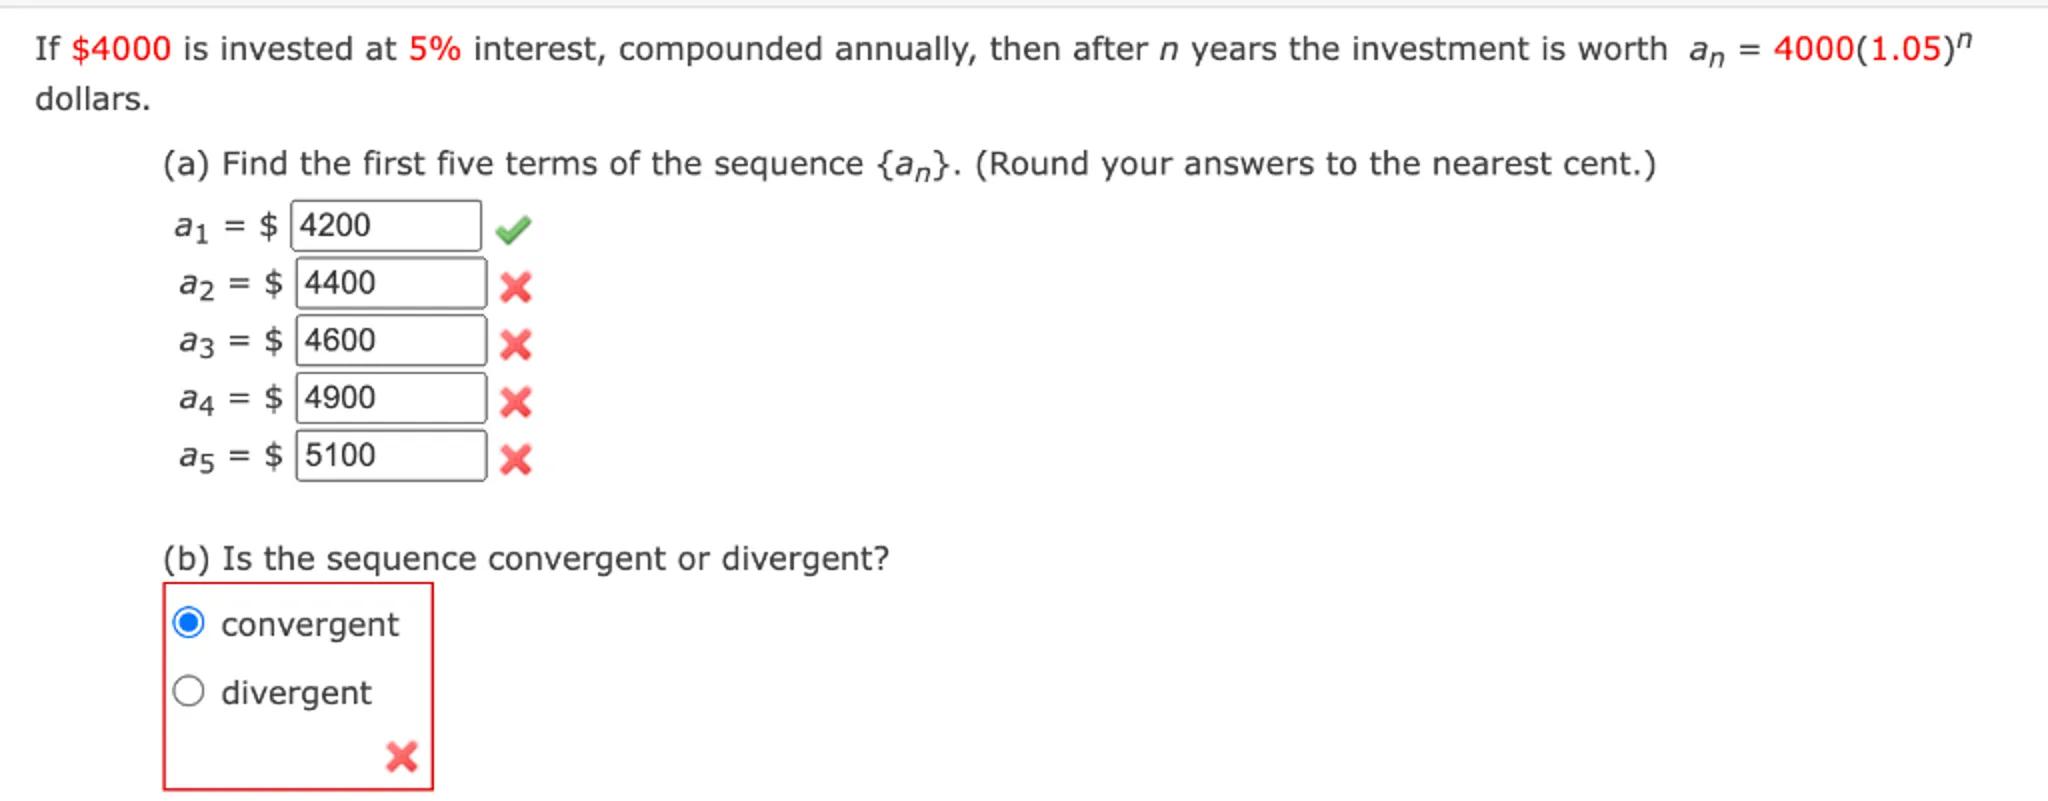The image size is (2048, 801).
Task: Click the red X beside 4400
Action: click(x=515, y=287)
